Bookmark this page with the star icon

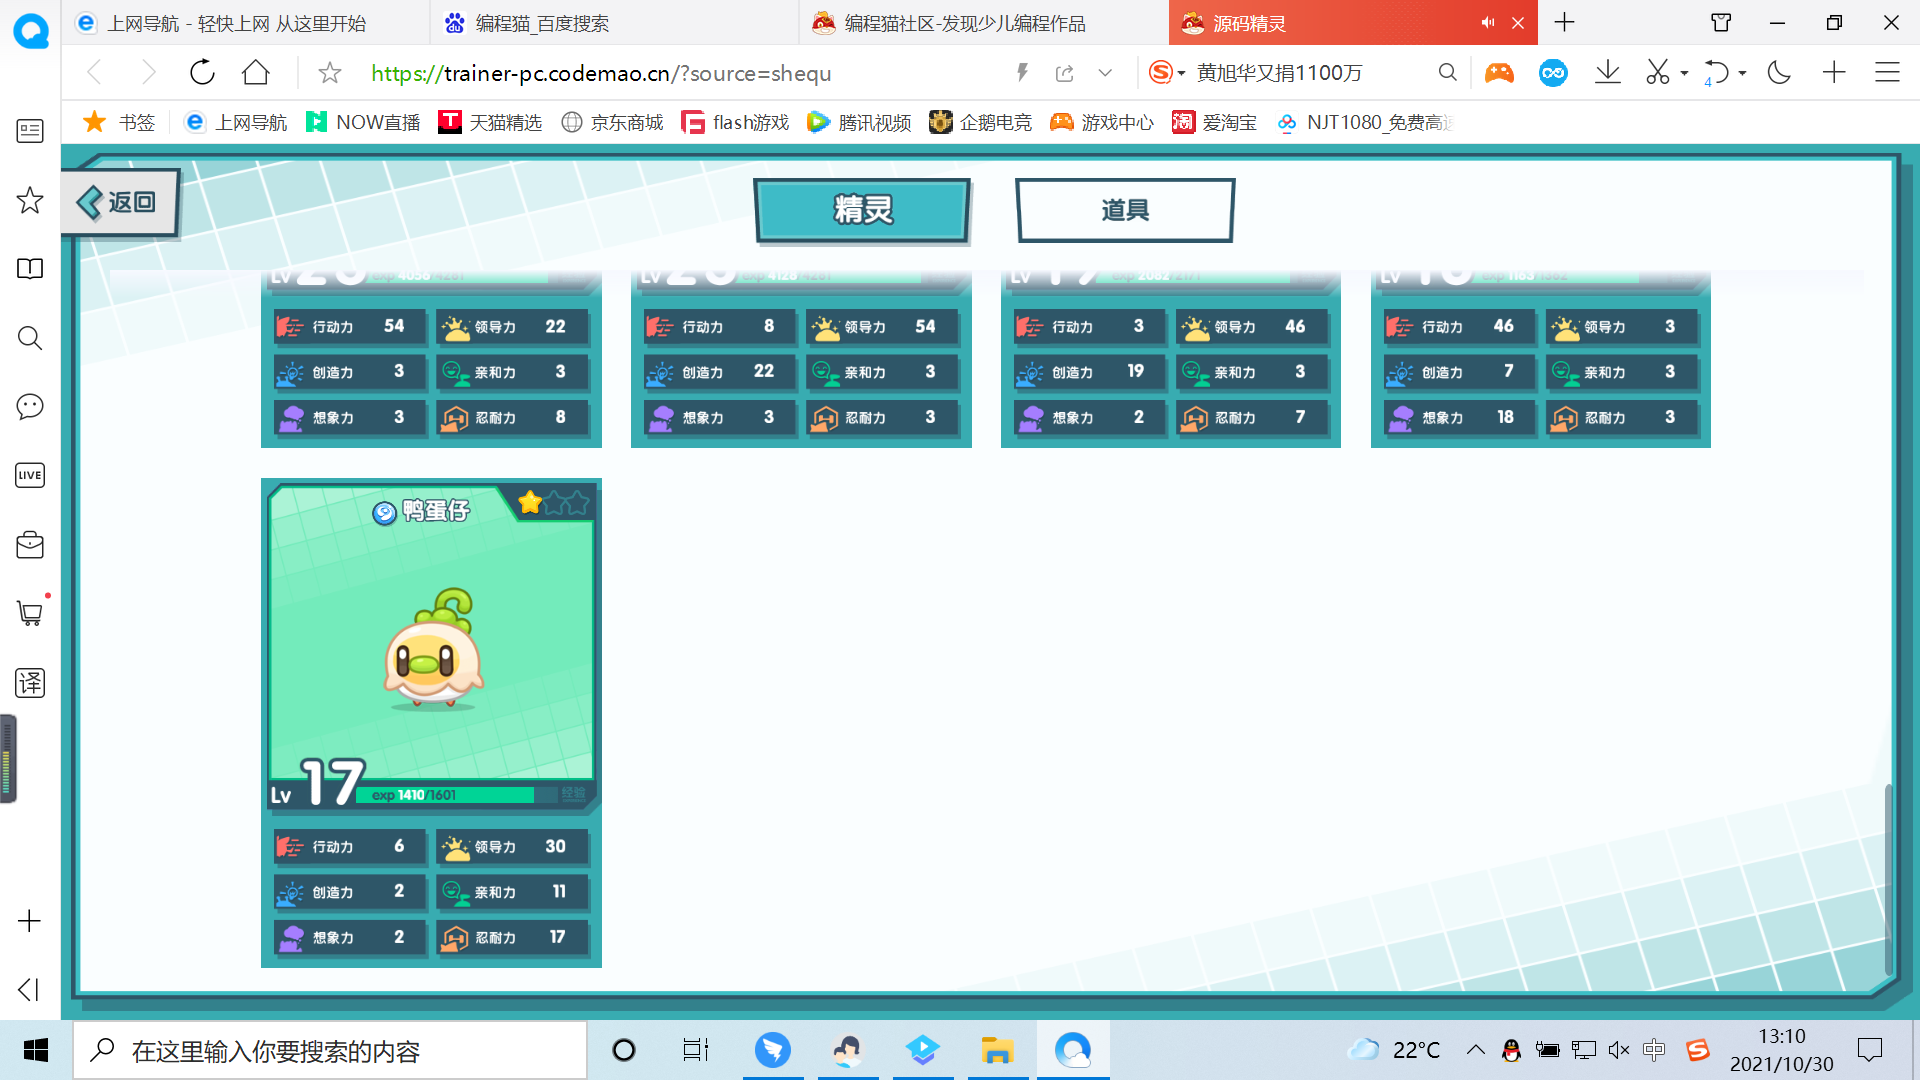(x=329, y=72)
